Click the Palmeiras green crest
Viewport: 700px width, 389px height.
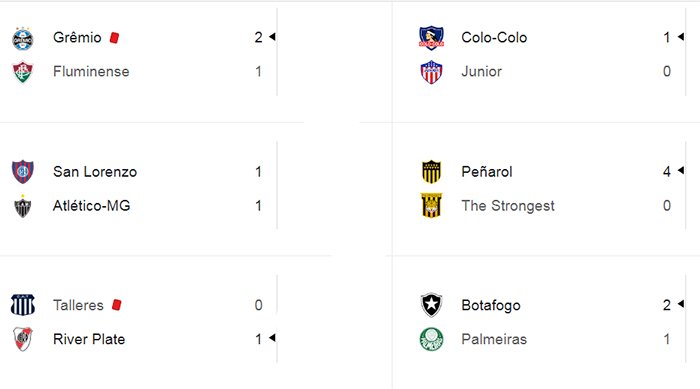431,339
